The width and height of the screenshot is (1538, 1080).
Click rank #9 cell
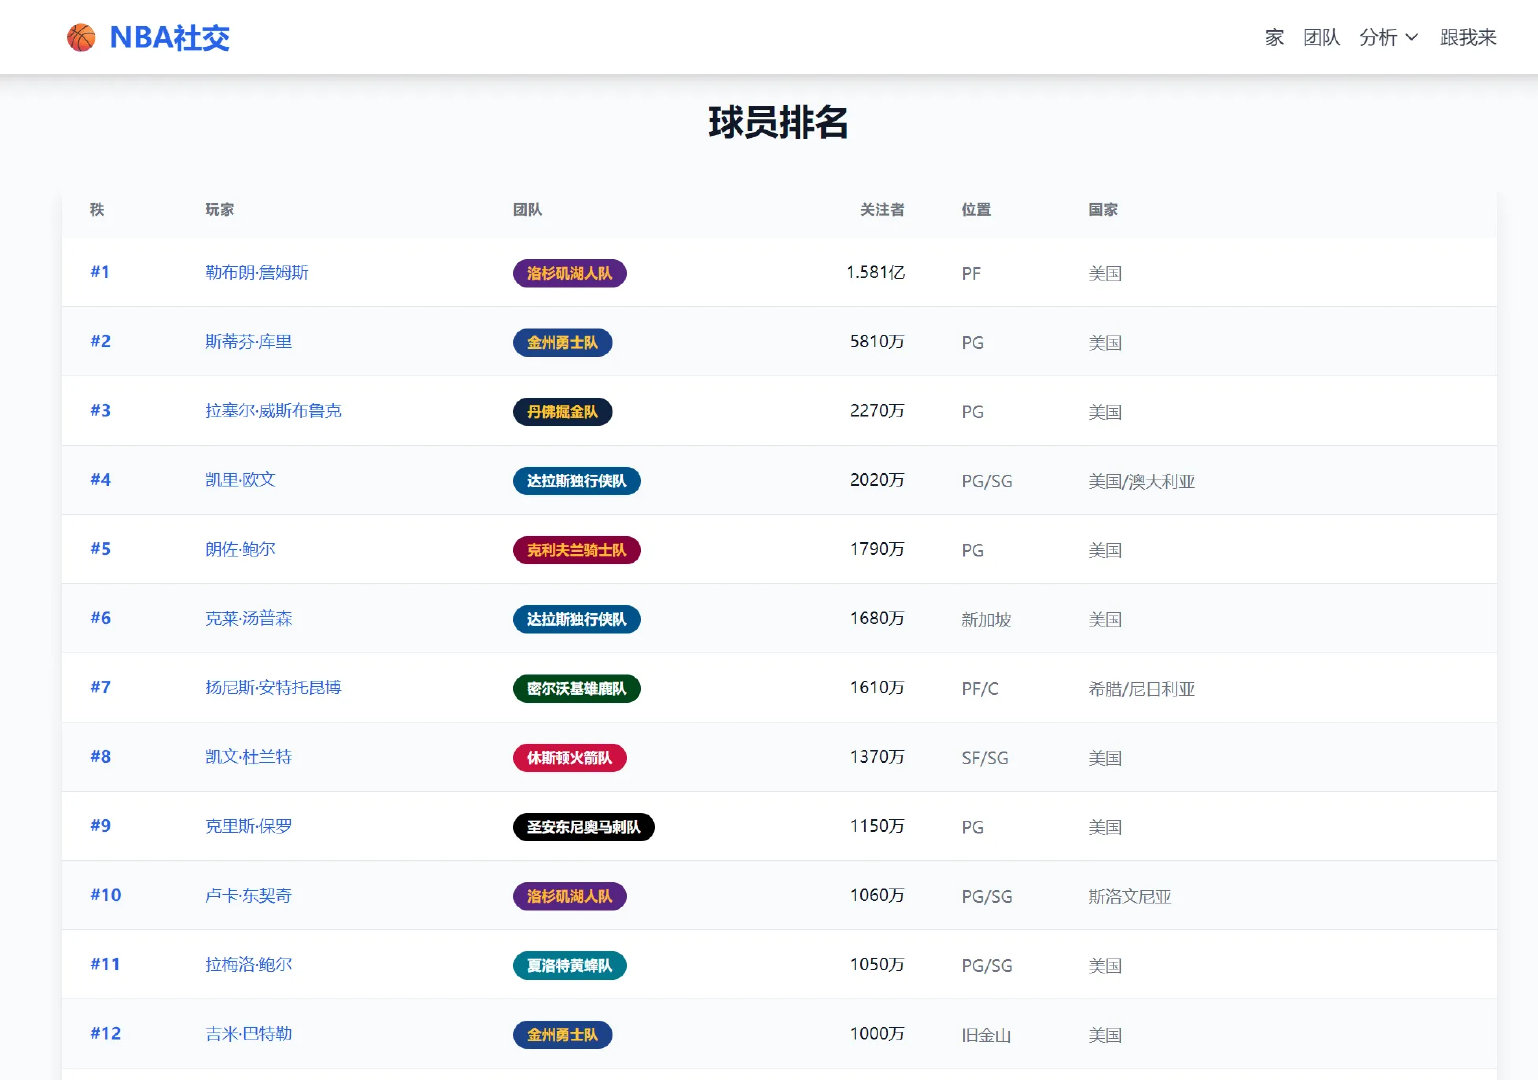pos(100,825)
